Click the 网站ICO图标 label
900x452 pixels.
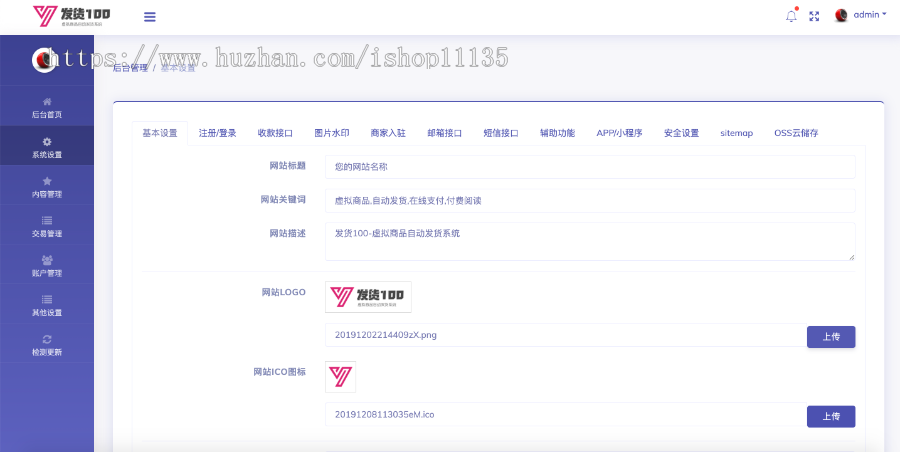click(x=280, y=372)
